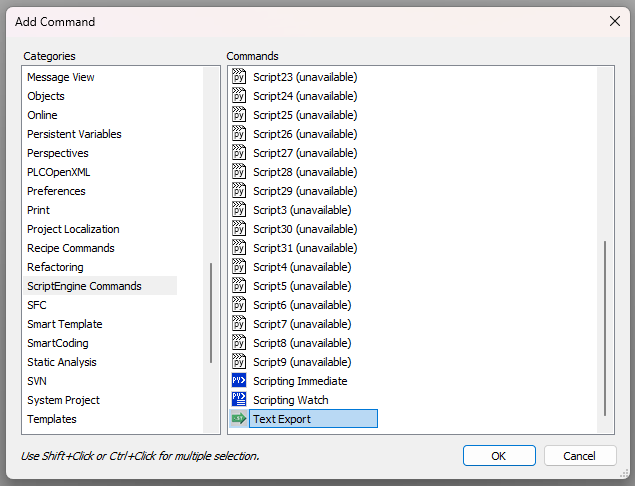This screenshot has height=486, width=635.
Task: Close the Add Command dialog
Action: [x=614, y=21]
